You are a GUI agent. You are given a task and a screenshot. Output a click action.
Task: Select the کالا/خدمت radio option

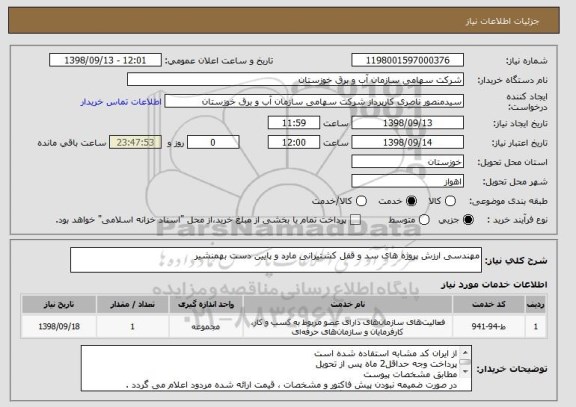[x=361, y=201]
